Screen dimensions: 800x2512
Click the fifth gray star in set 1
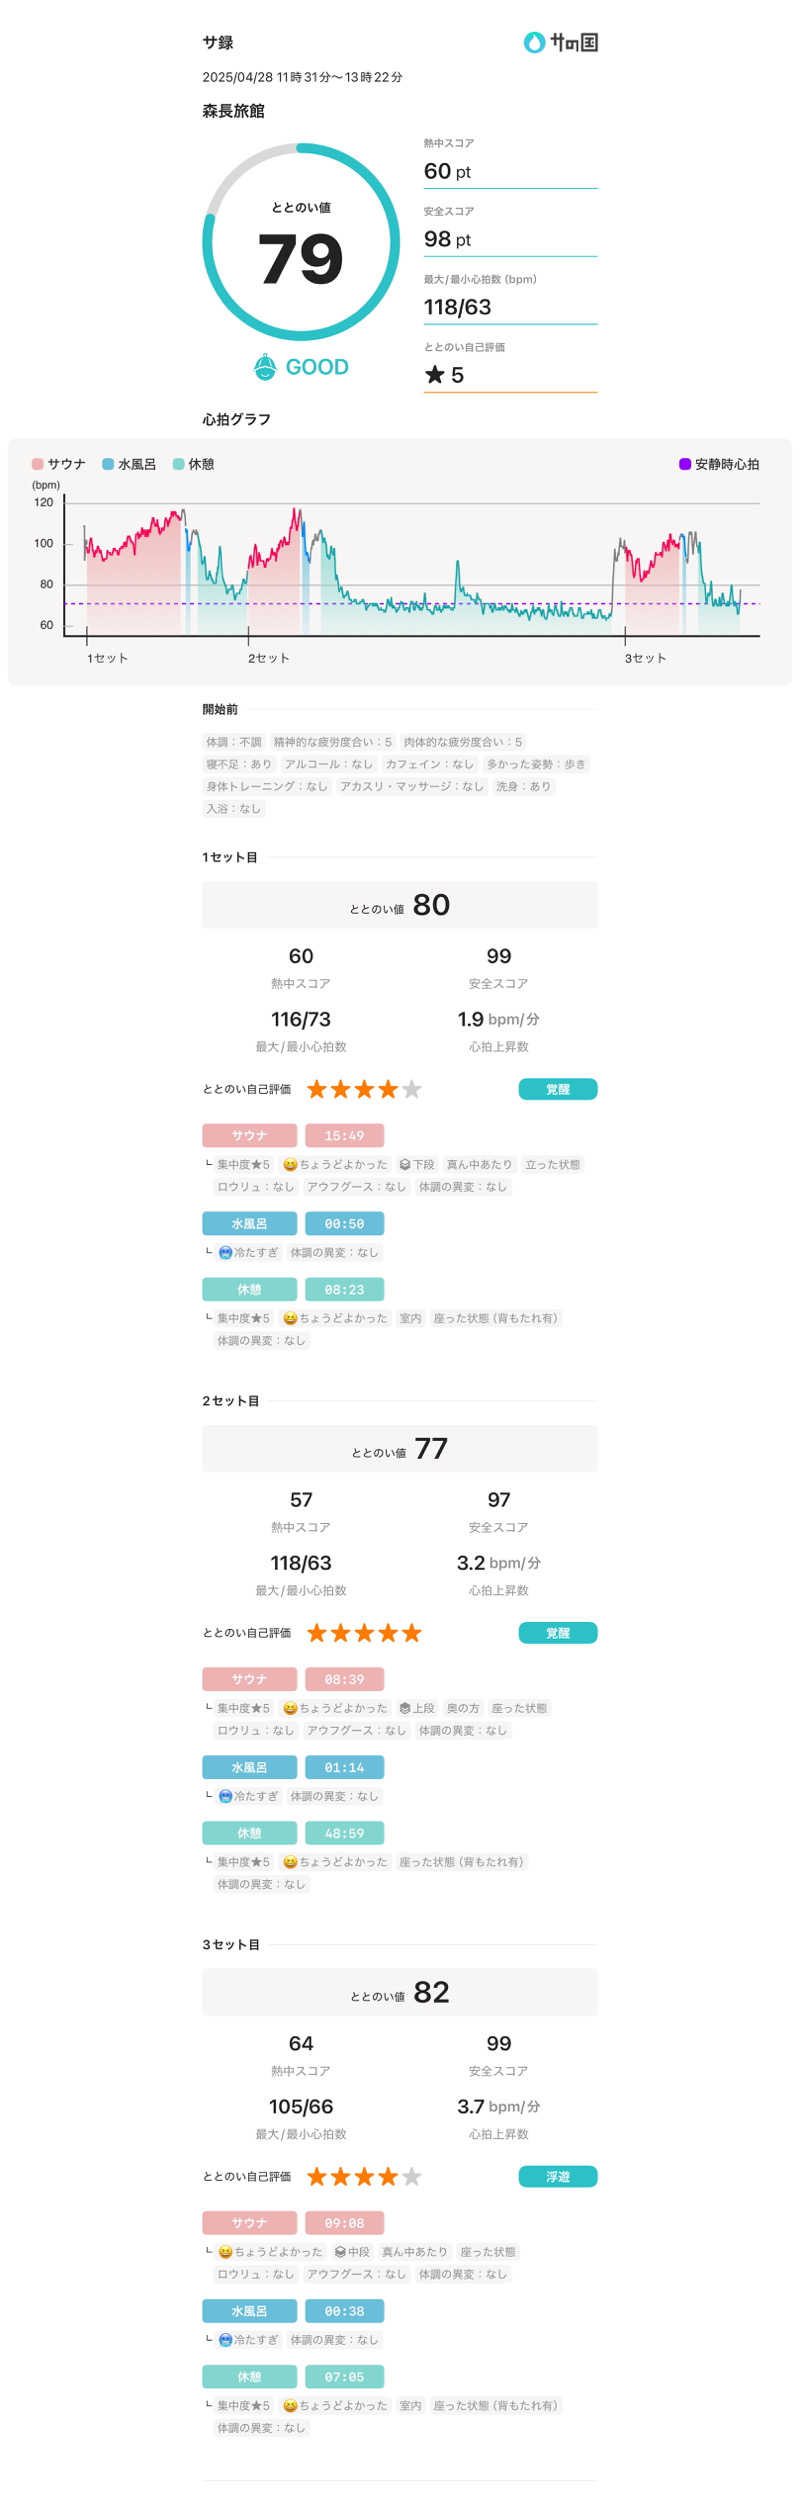point(412,1089)
